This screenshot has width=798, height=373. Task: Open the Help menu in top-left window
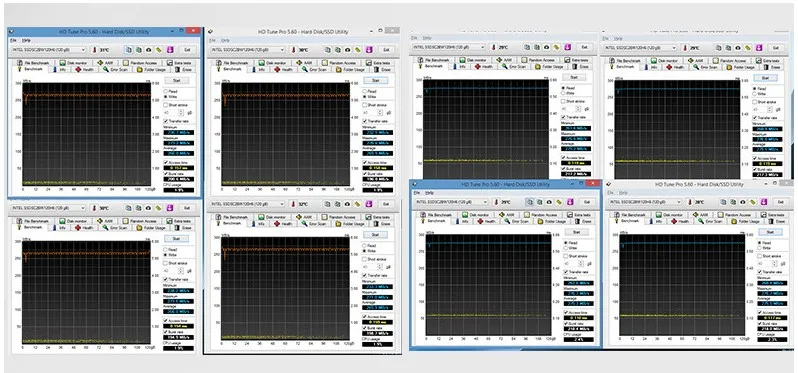(26, 40)
